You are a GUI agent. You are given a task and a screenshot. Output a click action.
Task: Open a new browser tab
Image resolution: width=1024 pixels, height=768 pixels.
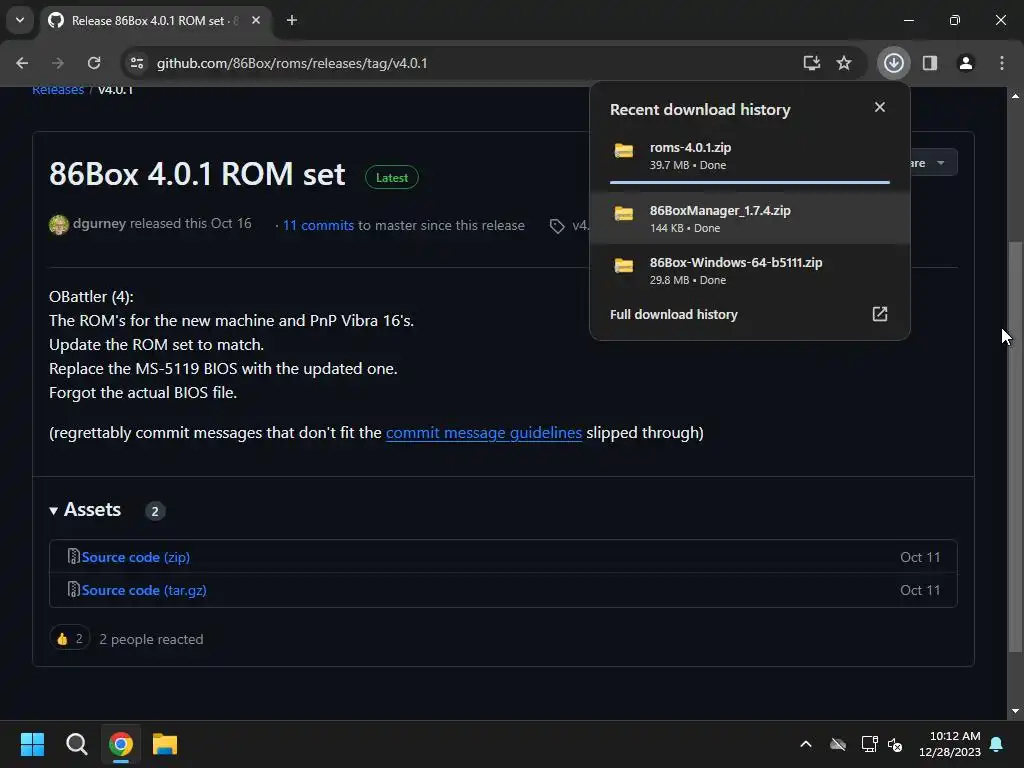point(292,20)
